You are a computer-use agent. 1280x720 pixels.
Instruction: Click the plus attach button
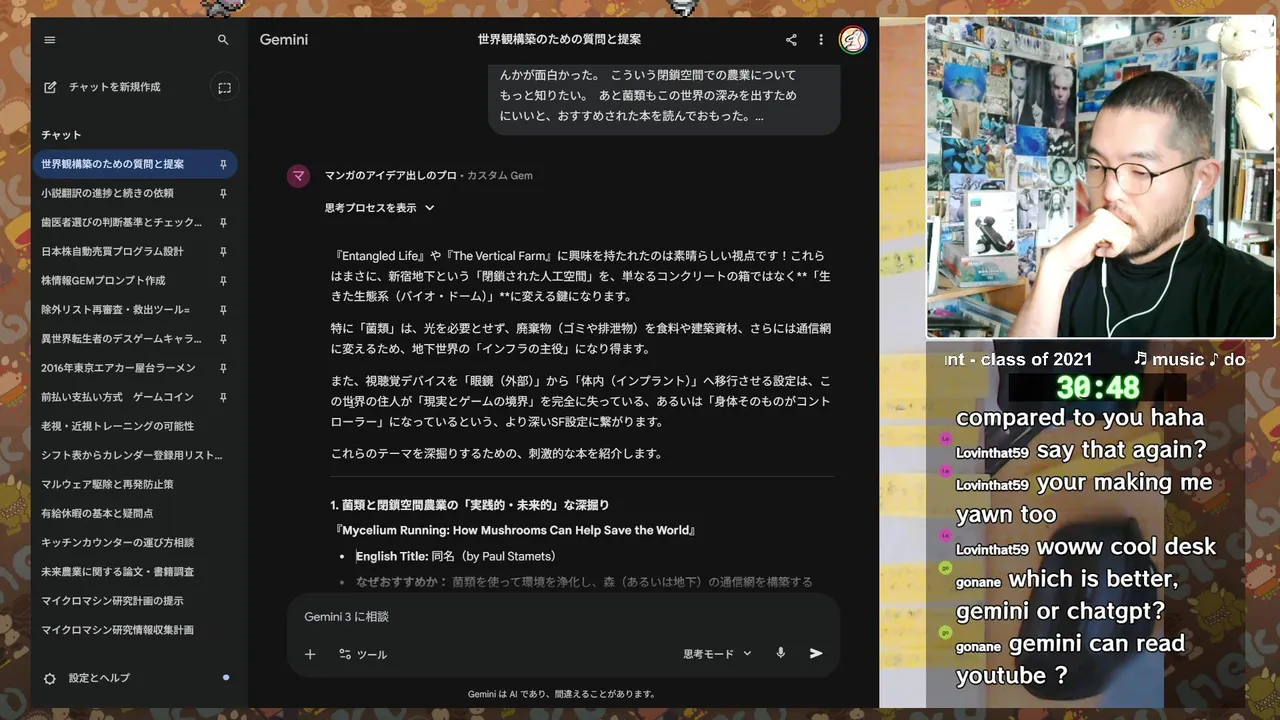pos(310,654)
